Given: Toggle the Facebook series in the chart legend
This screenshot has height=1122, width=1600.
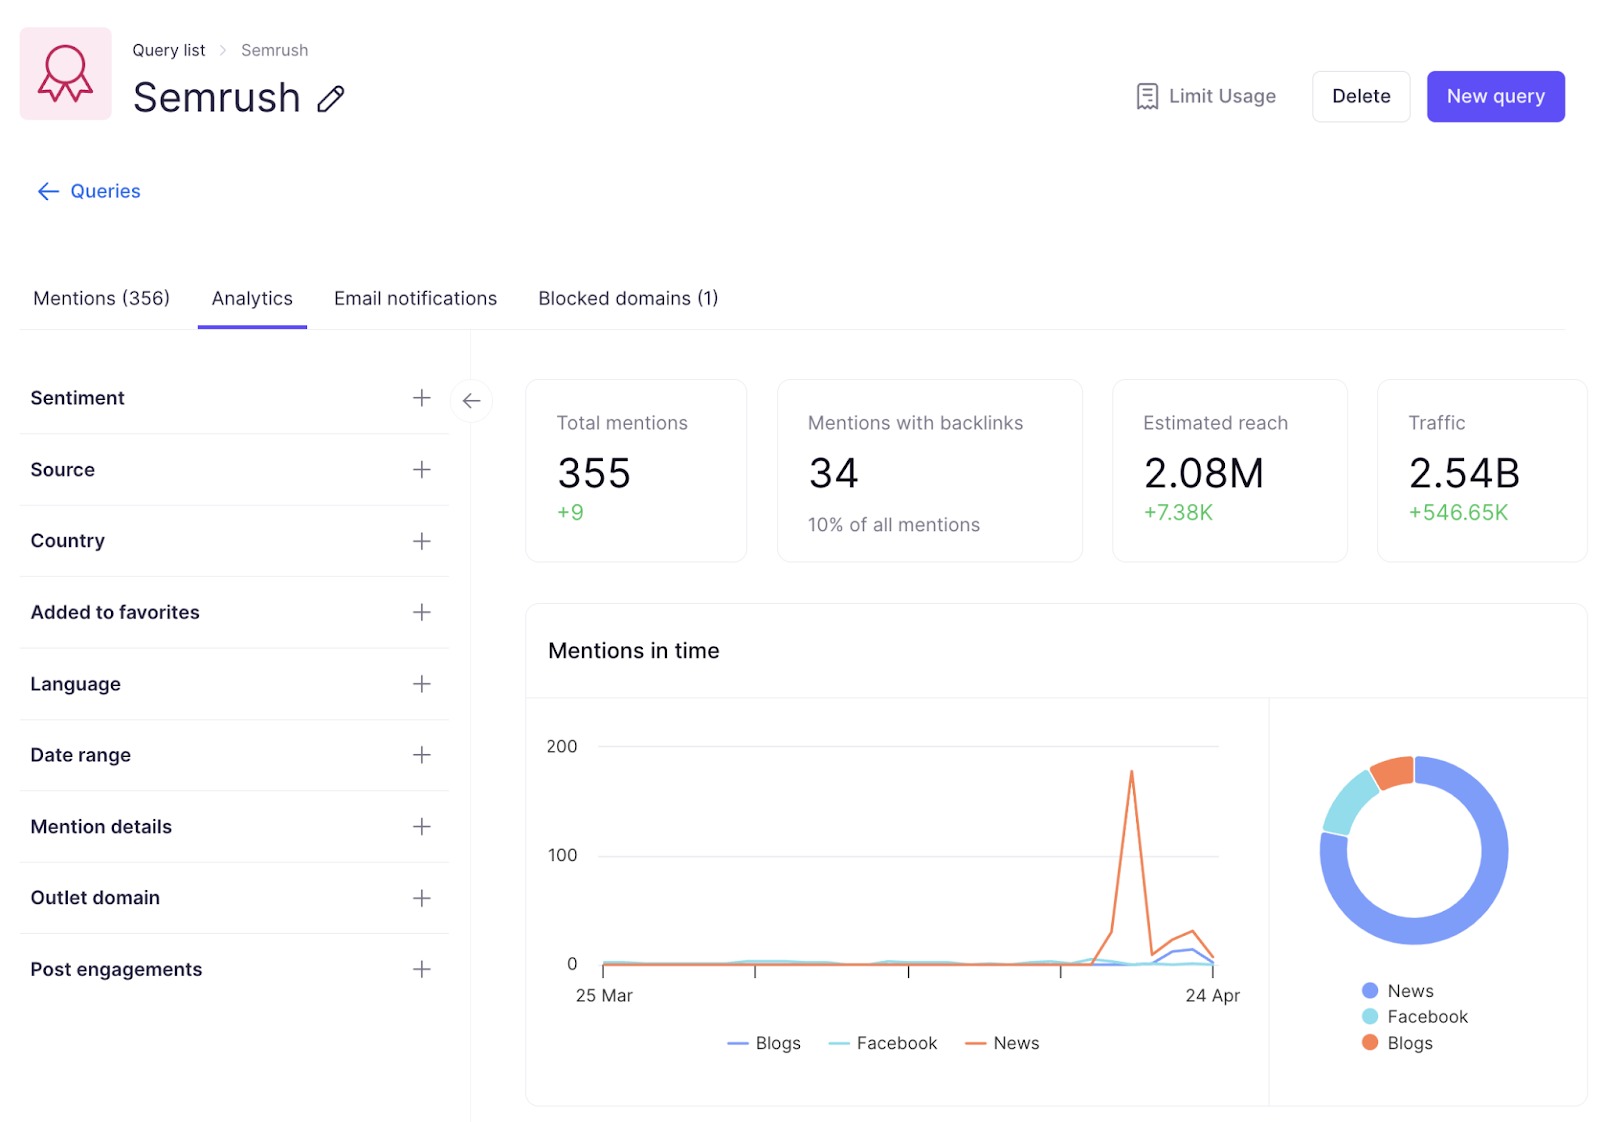Looking at the screenshot, I should 882,1043.
